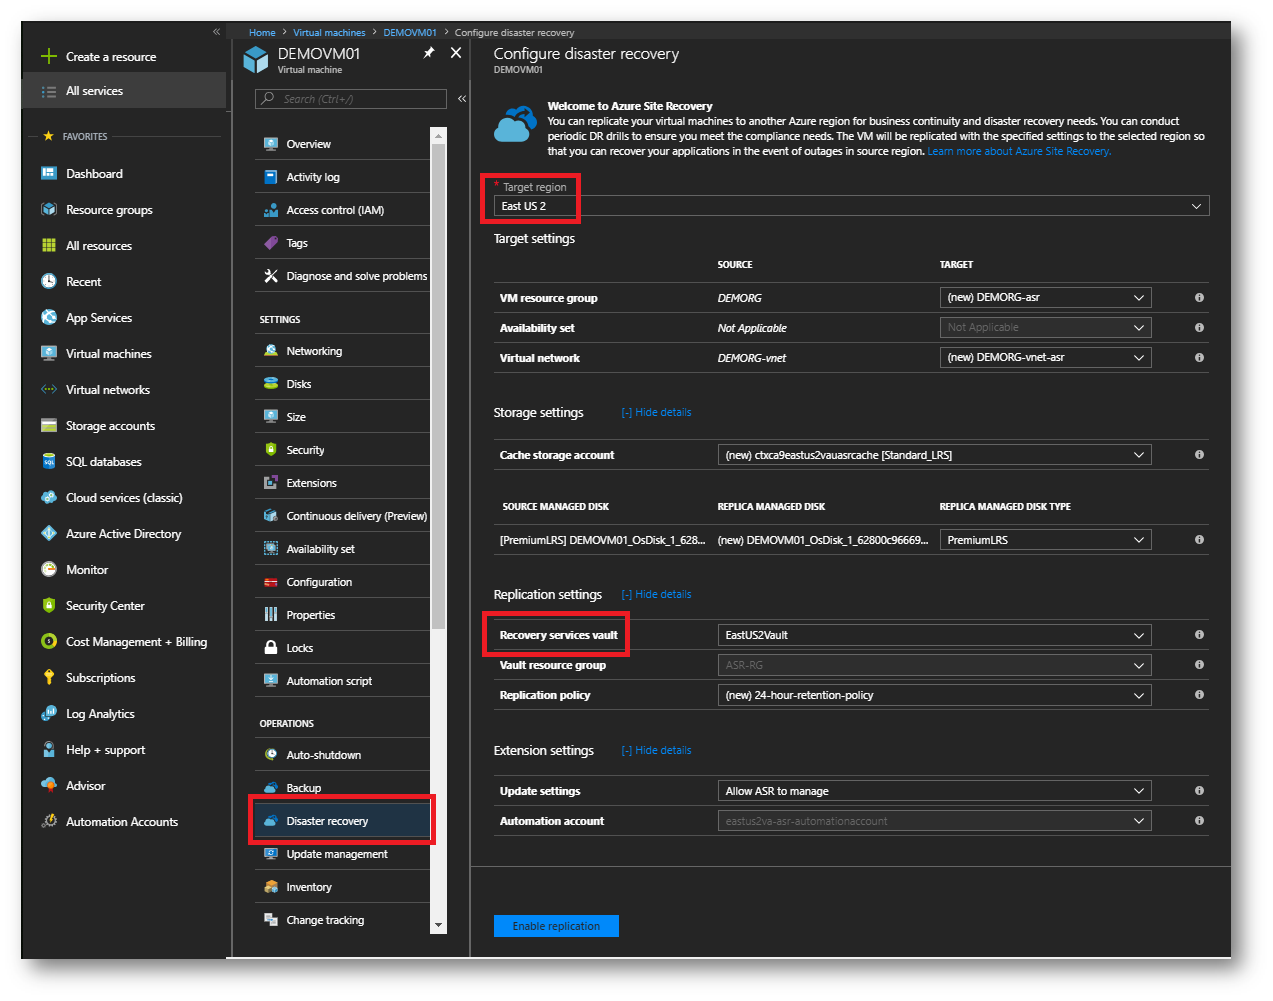1273x1001 pixels.
Task: Click the Access control (IAM) icon
Action: pyautogui.click(x=270, y=210)
